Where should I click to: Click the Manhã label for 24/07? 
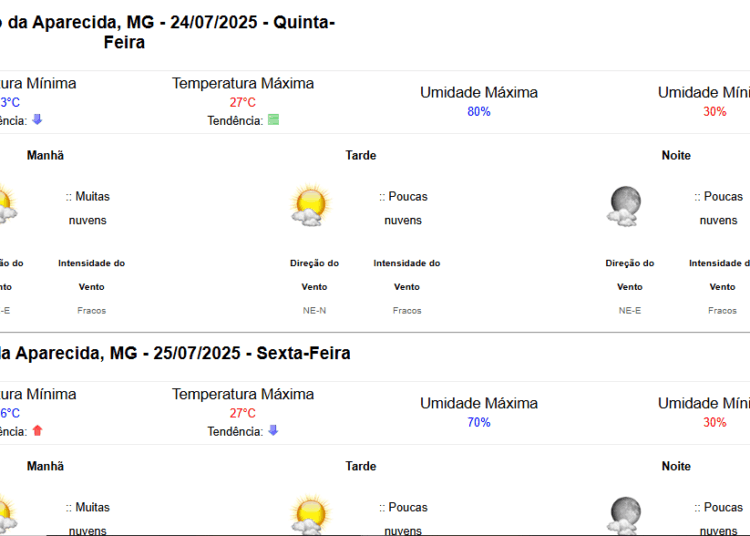tap(45, 155)
